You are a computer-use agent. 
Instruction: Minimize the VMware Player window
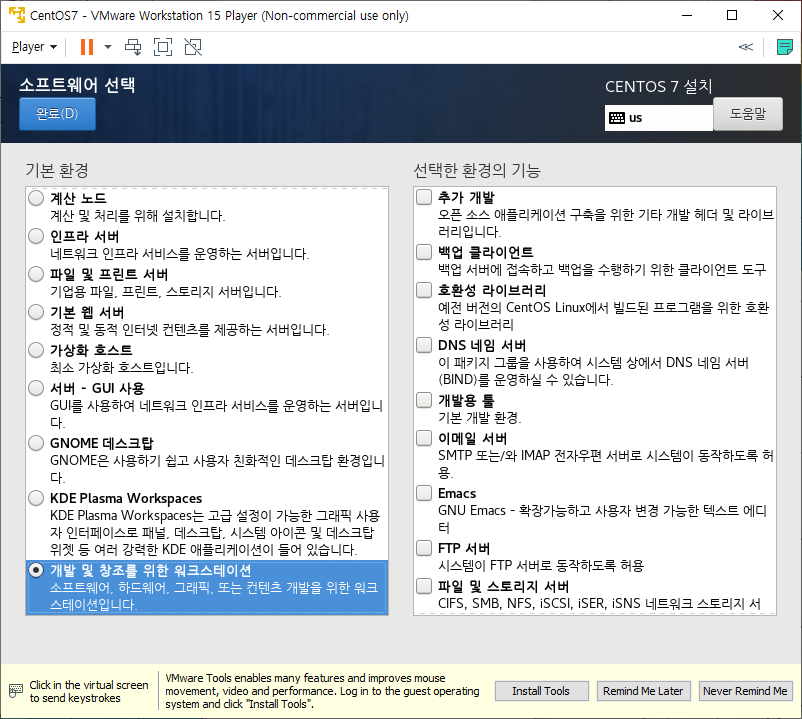687,15
